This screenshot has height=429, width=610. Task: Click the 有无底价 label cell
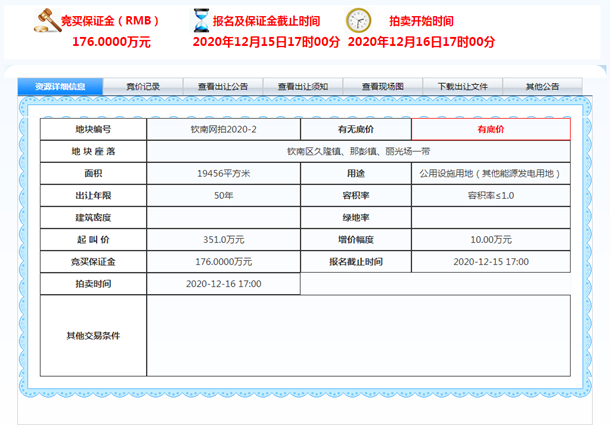point(356,129)
